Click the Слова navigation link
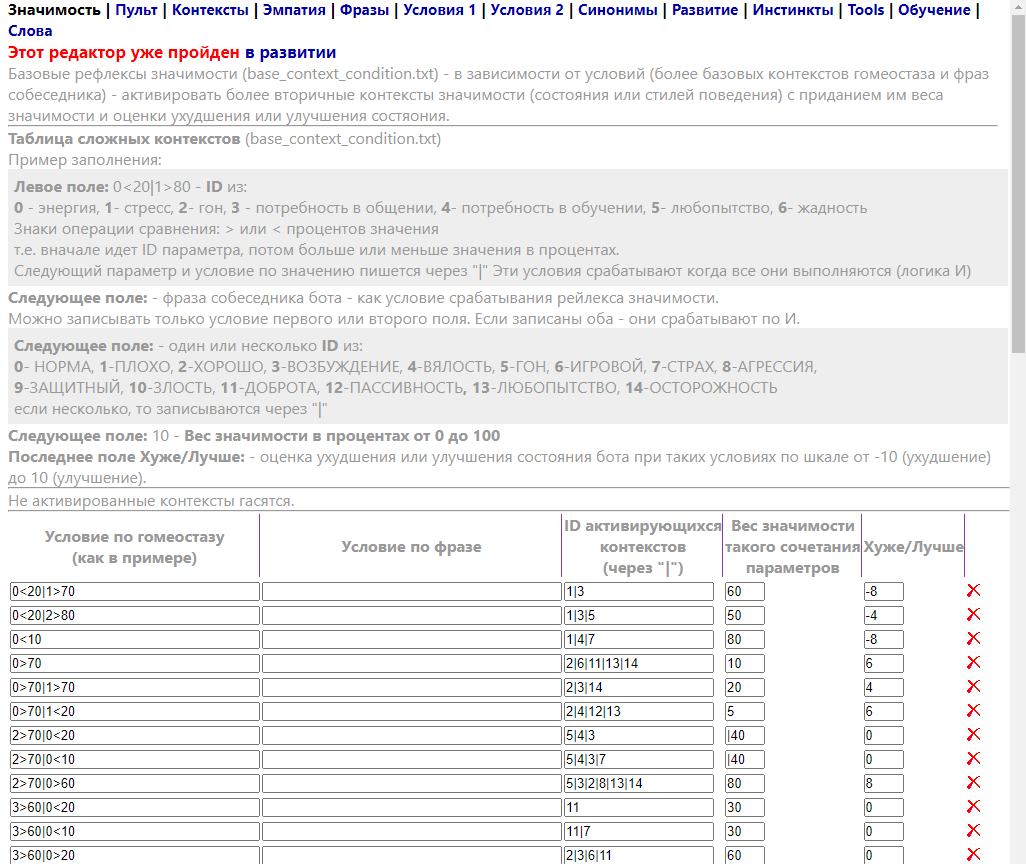The height and width of the screenshot is (864, 1026). click(x=30, y=31)
